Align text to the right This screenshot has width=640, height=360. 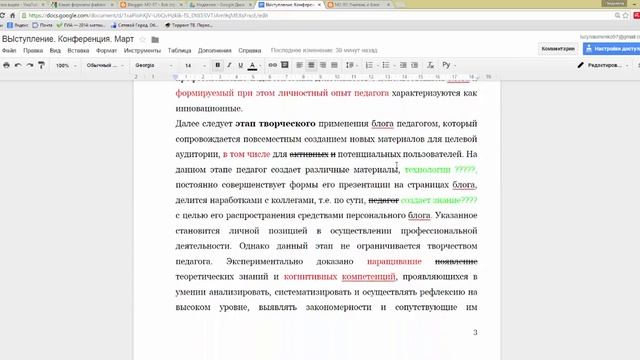[x=323, y=65]
